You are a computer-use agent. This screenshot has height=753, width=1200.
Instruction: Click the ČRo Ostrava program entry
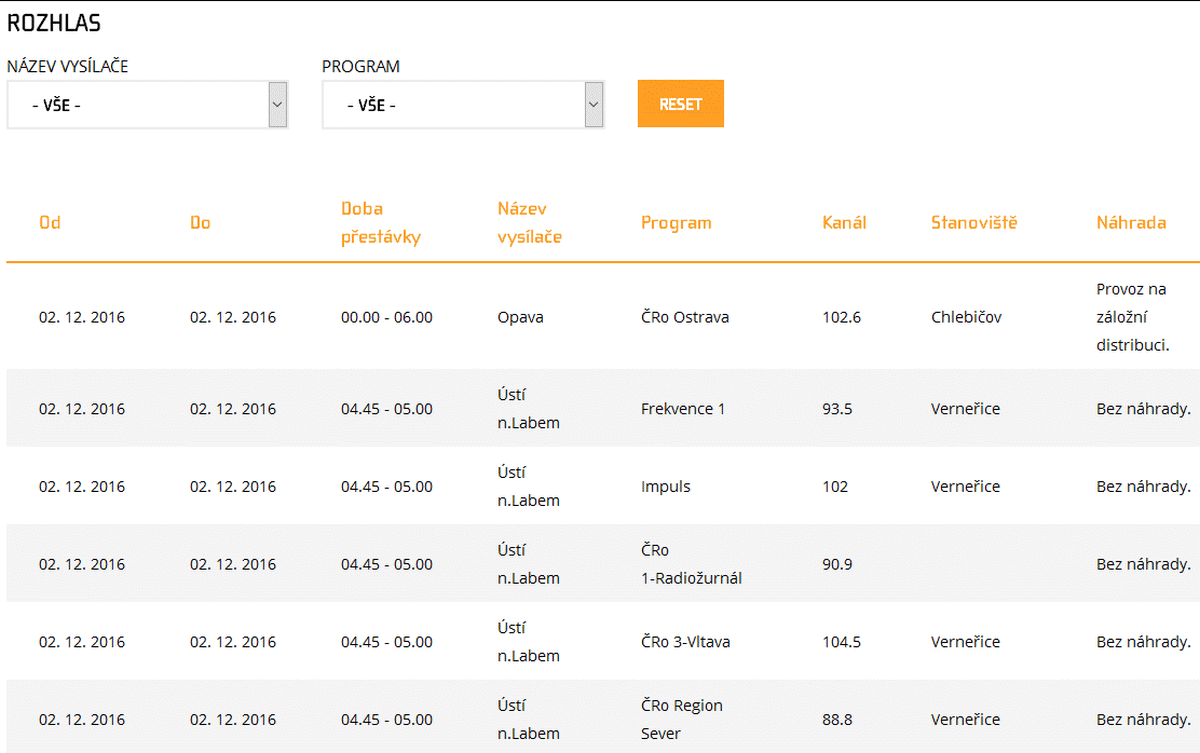(x=685, y=317)
